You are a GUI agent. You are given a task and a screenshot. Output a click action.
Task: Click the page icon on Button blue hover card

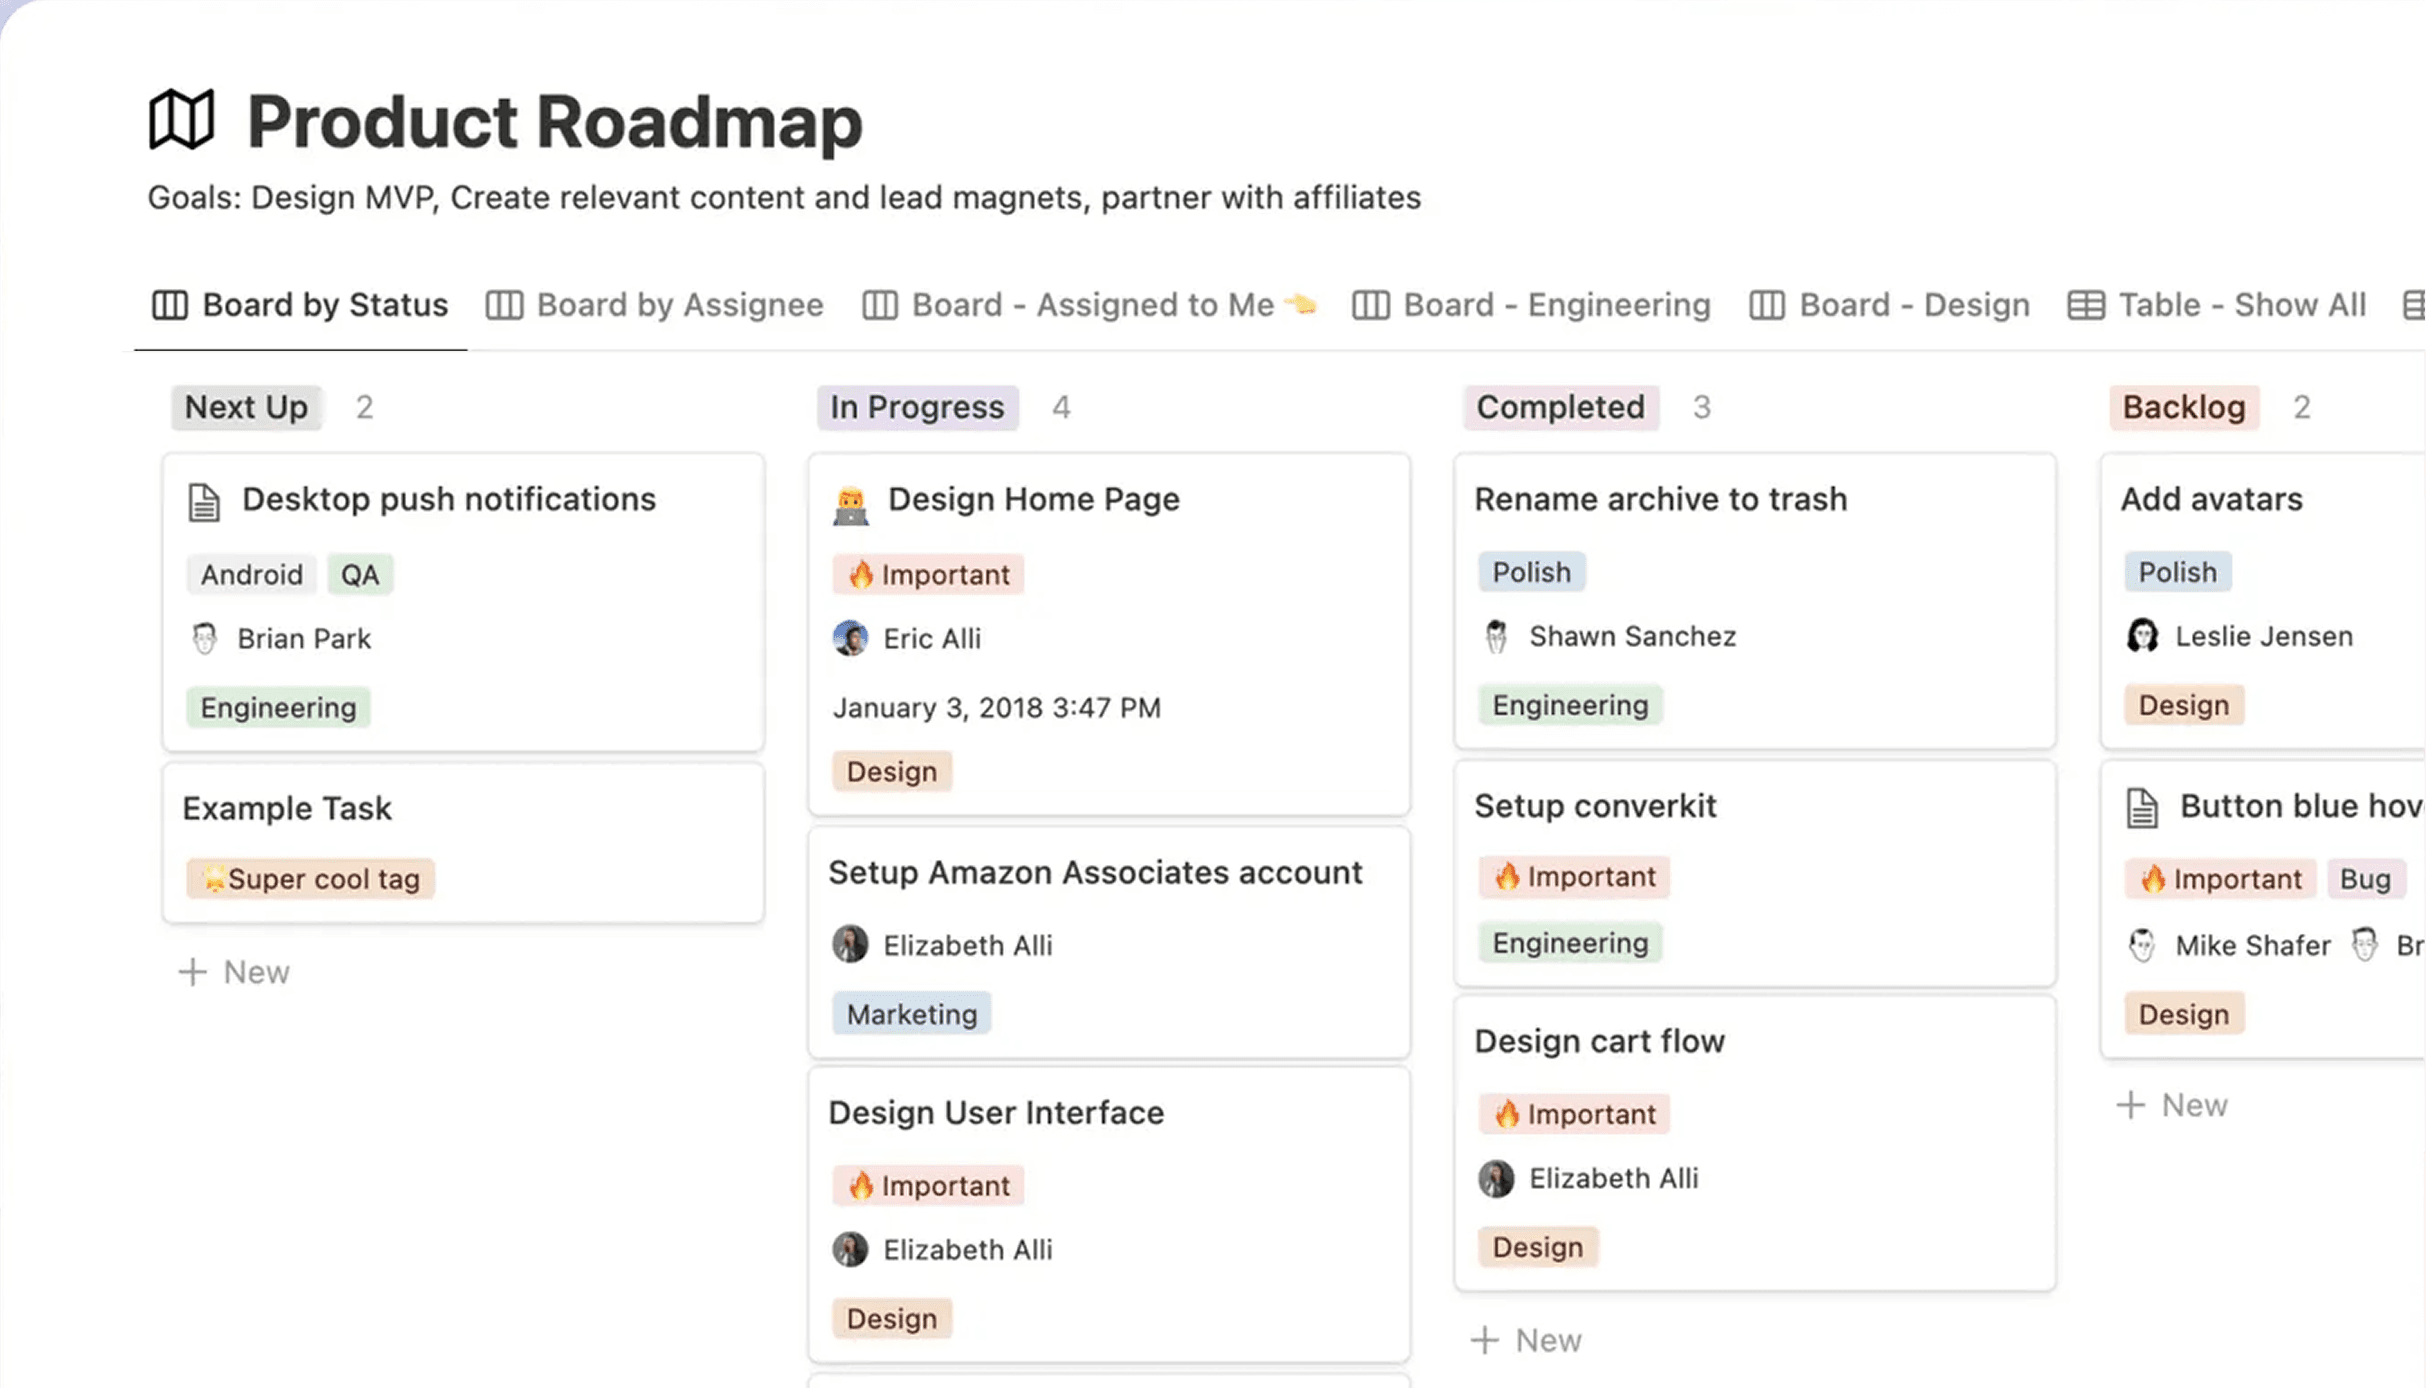point(2142,808)
